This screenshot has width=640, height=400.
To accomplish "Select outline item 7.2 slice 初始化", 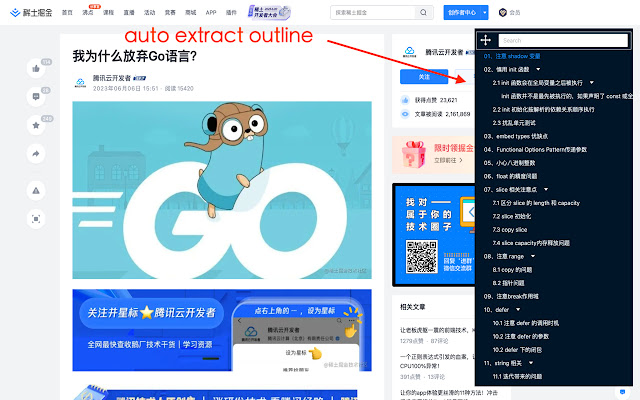I will pyautogui.click(x=511, y=216).
